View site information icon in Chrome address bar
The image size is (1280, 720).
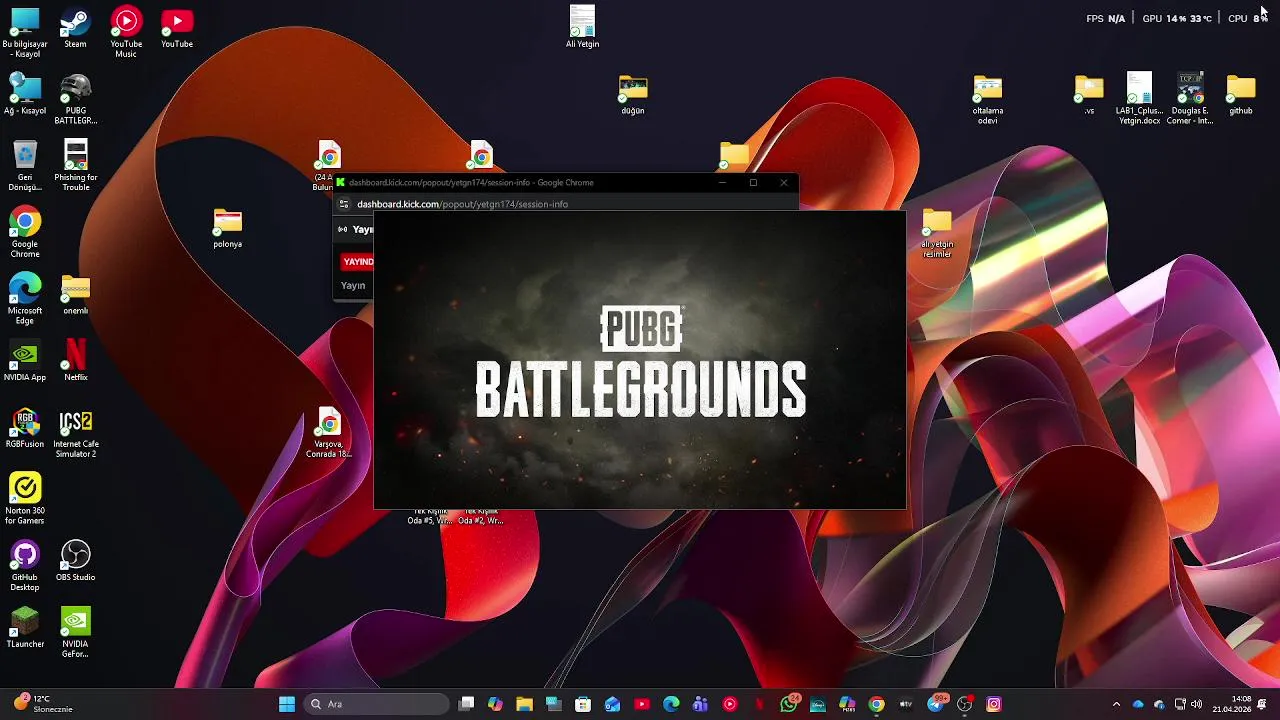(x=343, y=204)
